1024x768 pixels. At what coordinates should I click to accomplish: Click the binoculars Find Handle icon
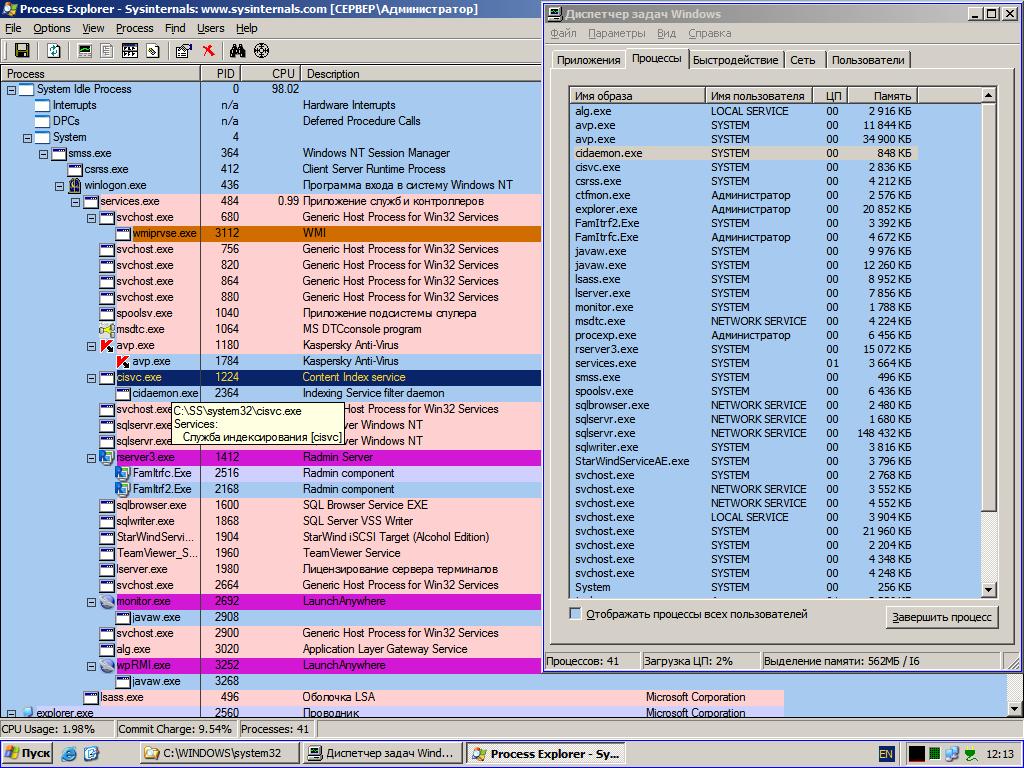[238, 51]
